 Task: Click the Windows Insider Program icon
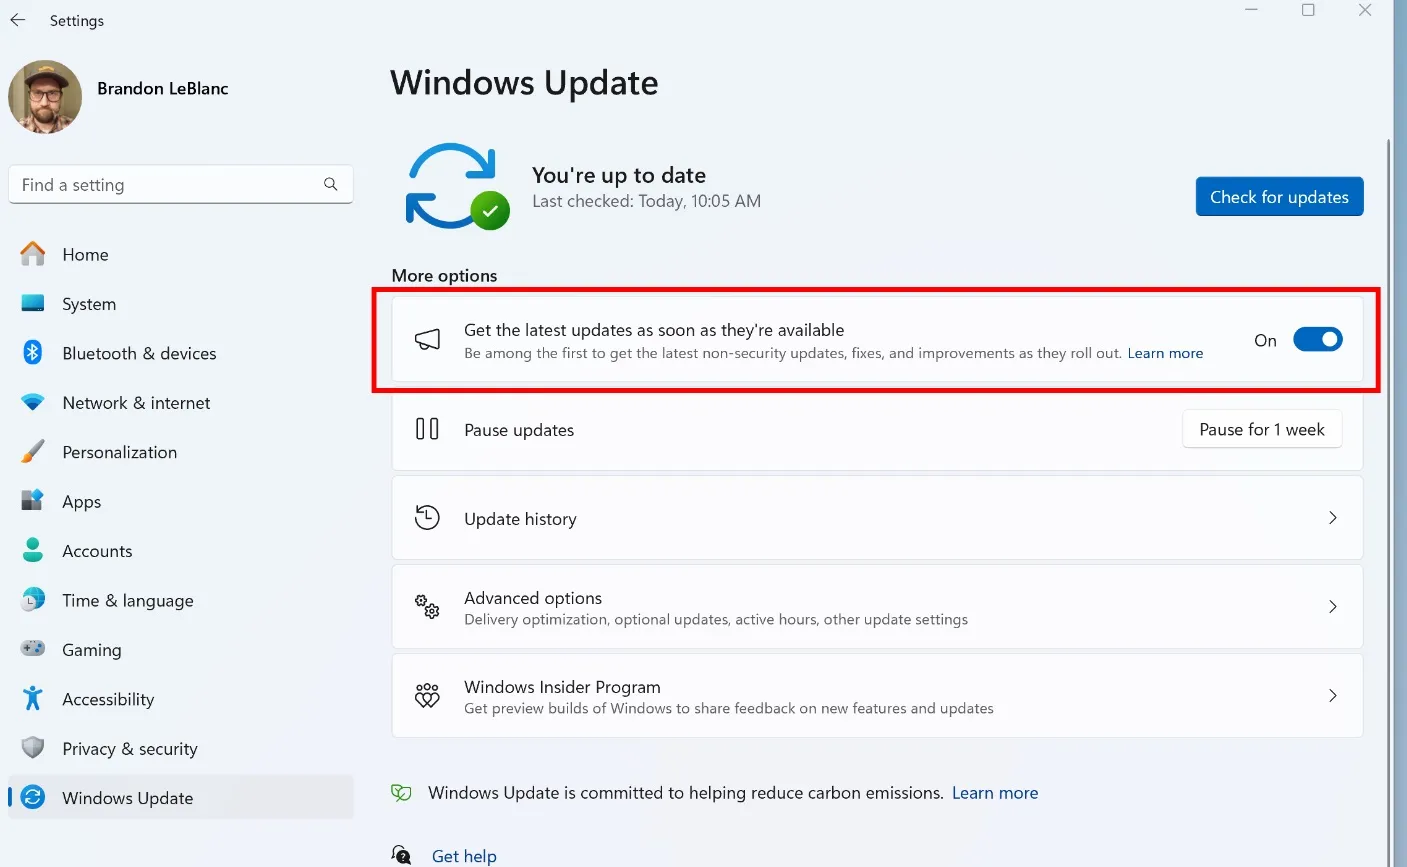click(427, 696)
